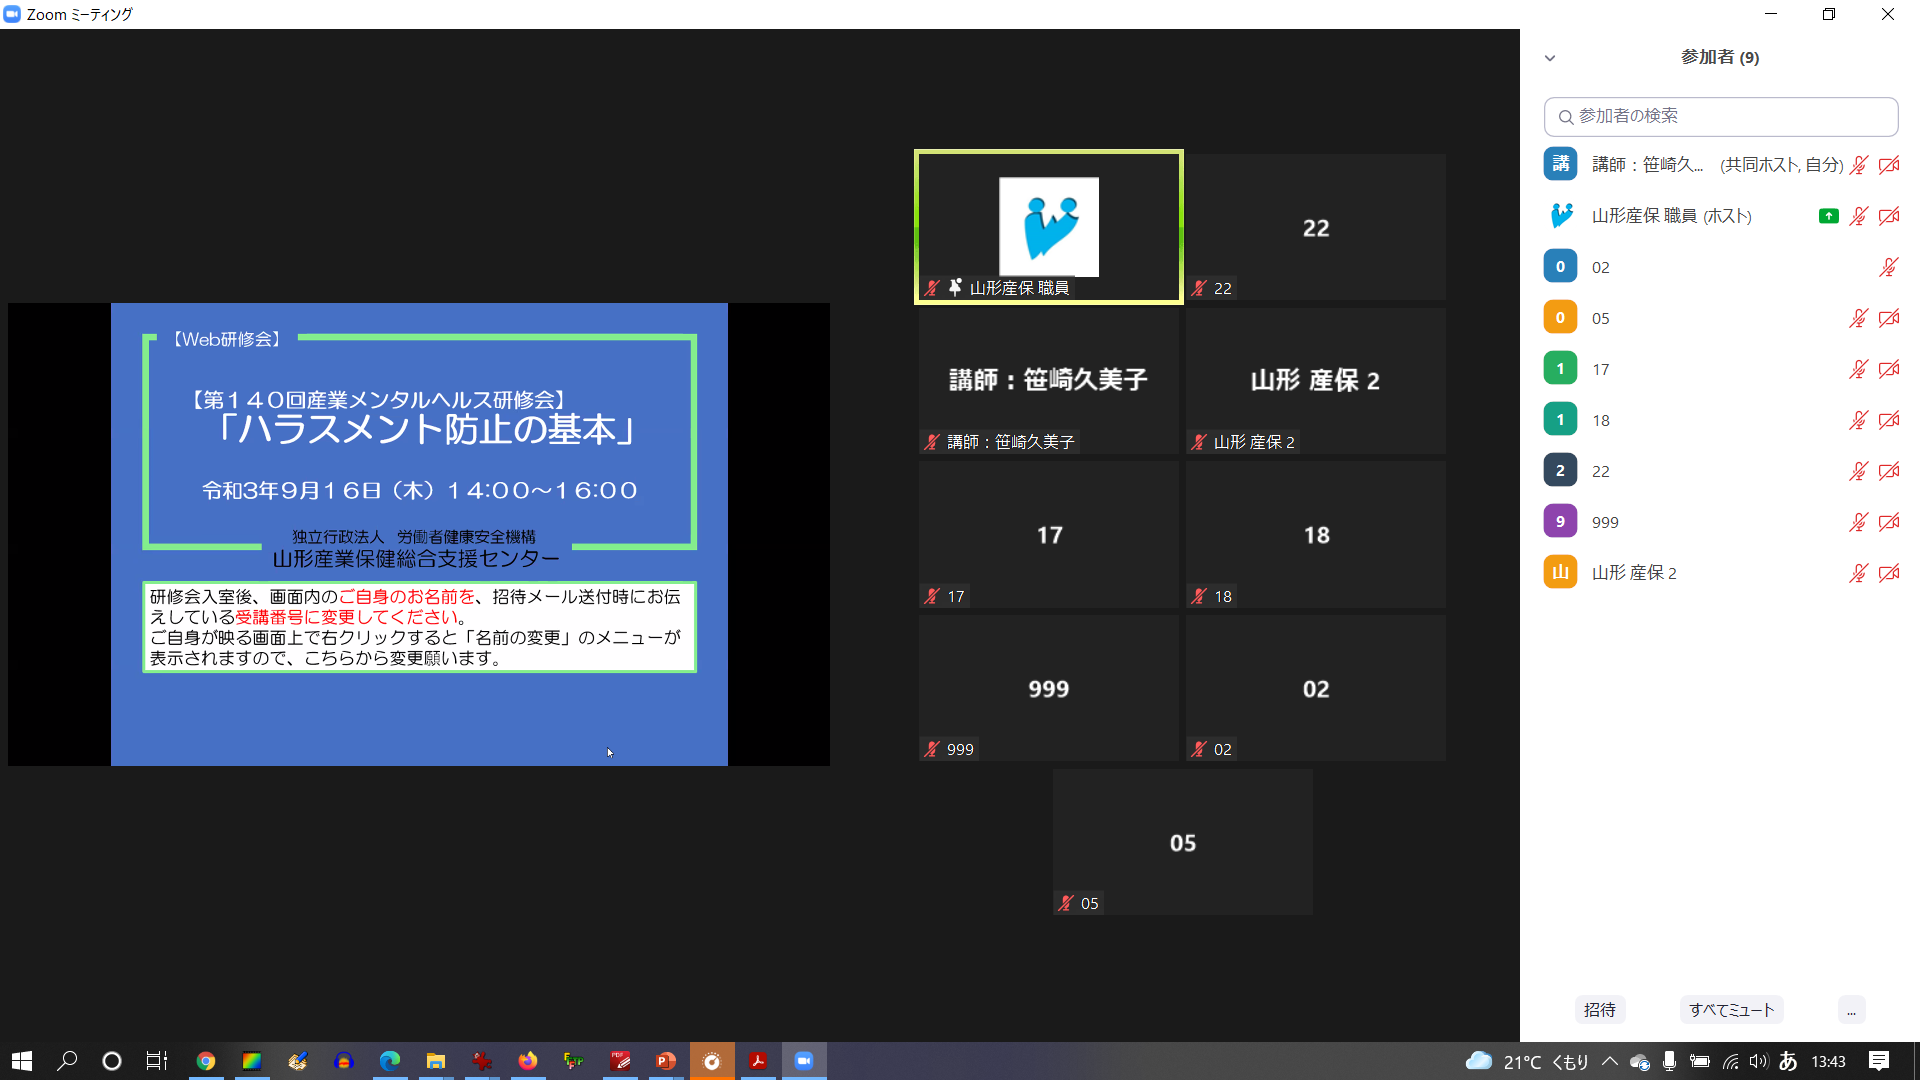The image size is (1920, 1080).
Task: Click the orange 山 avatar of 山形 産保 2
Action: pos(1560,572)
